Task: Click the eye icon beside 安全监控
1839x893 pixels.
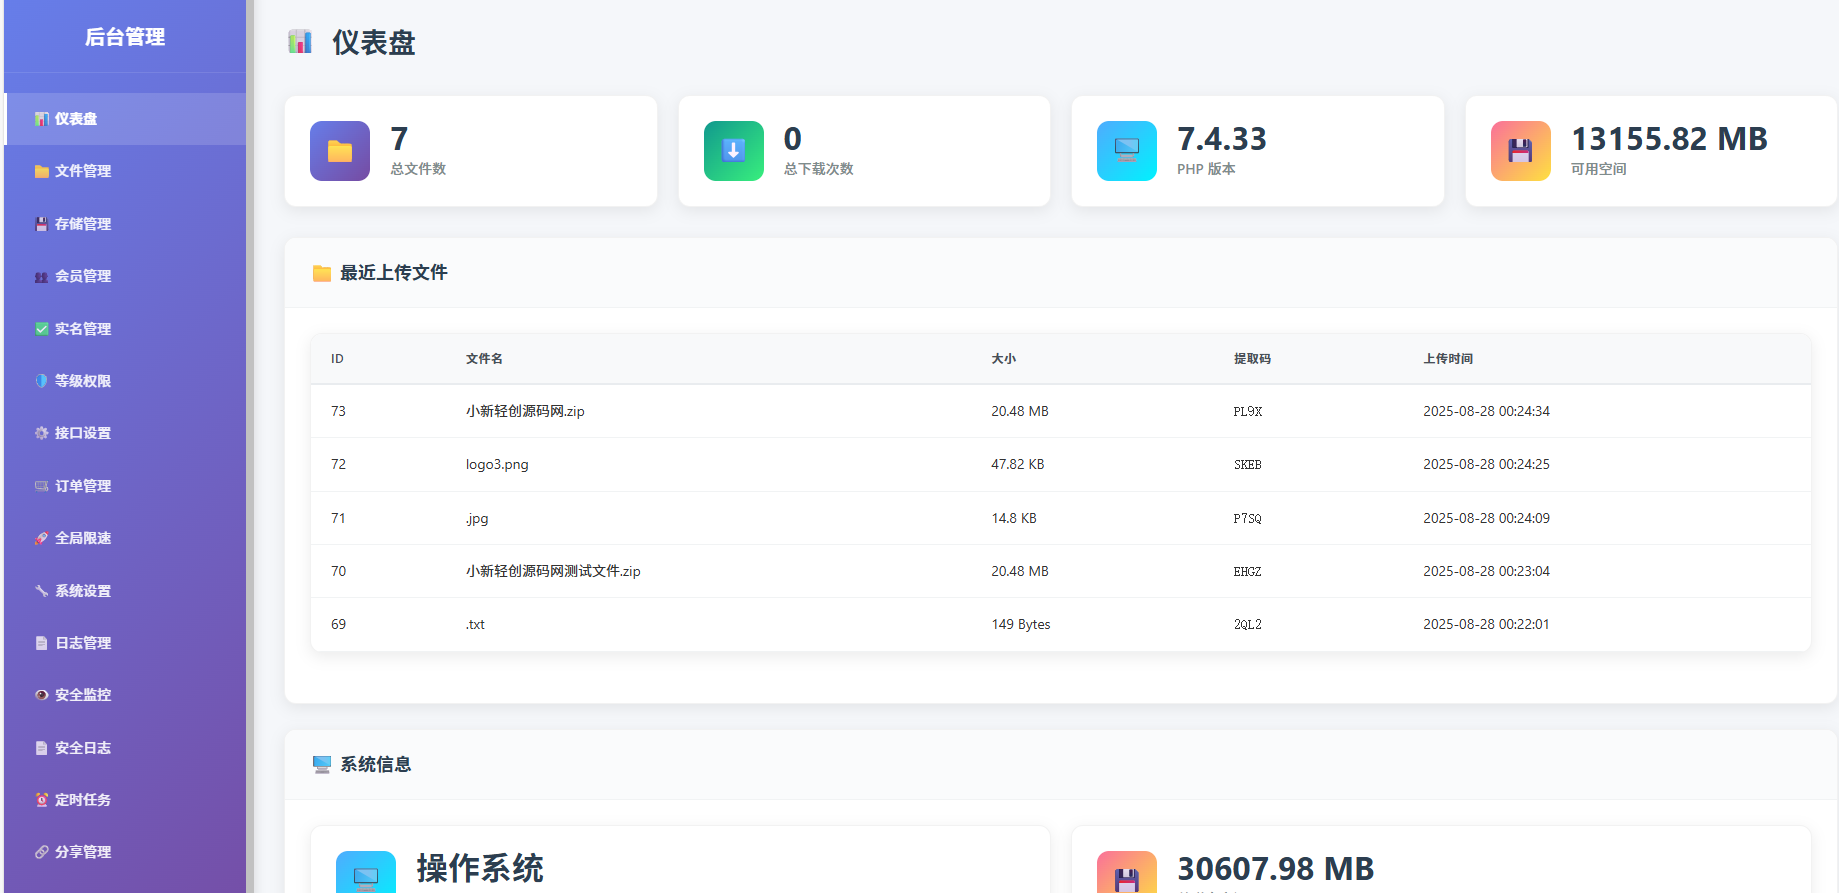Action: [41, 695]
